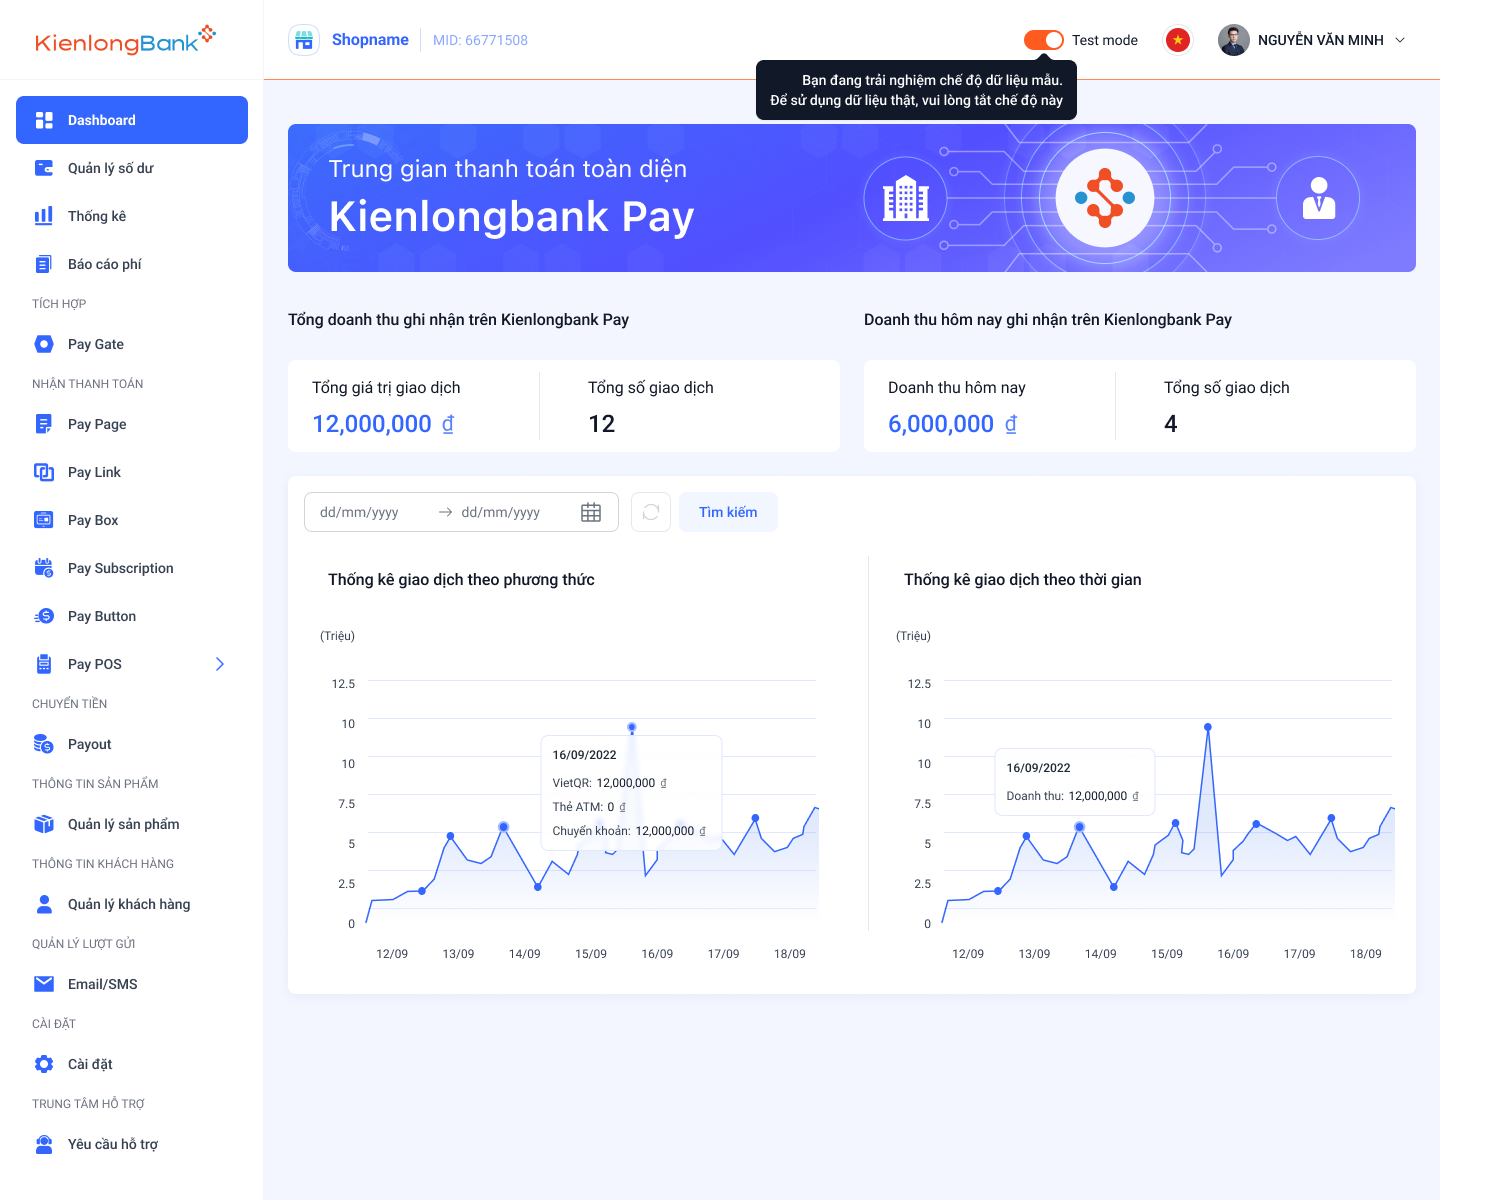Screen dimensions: 1504x1200
Task: Click the Yêu cầu hỗ trợ headset icon
Action: 44,1144
